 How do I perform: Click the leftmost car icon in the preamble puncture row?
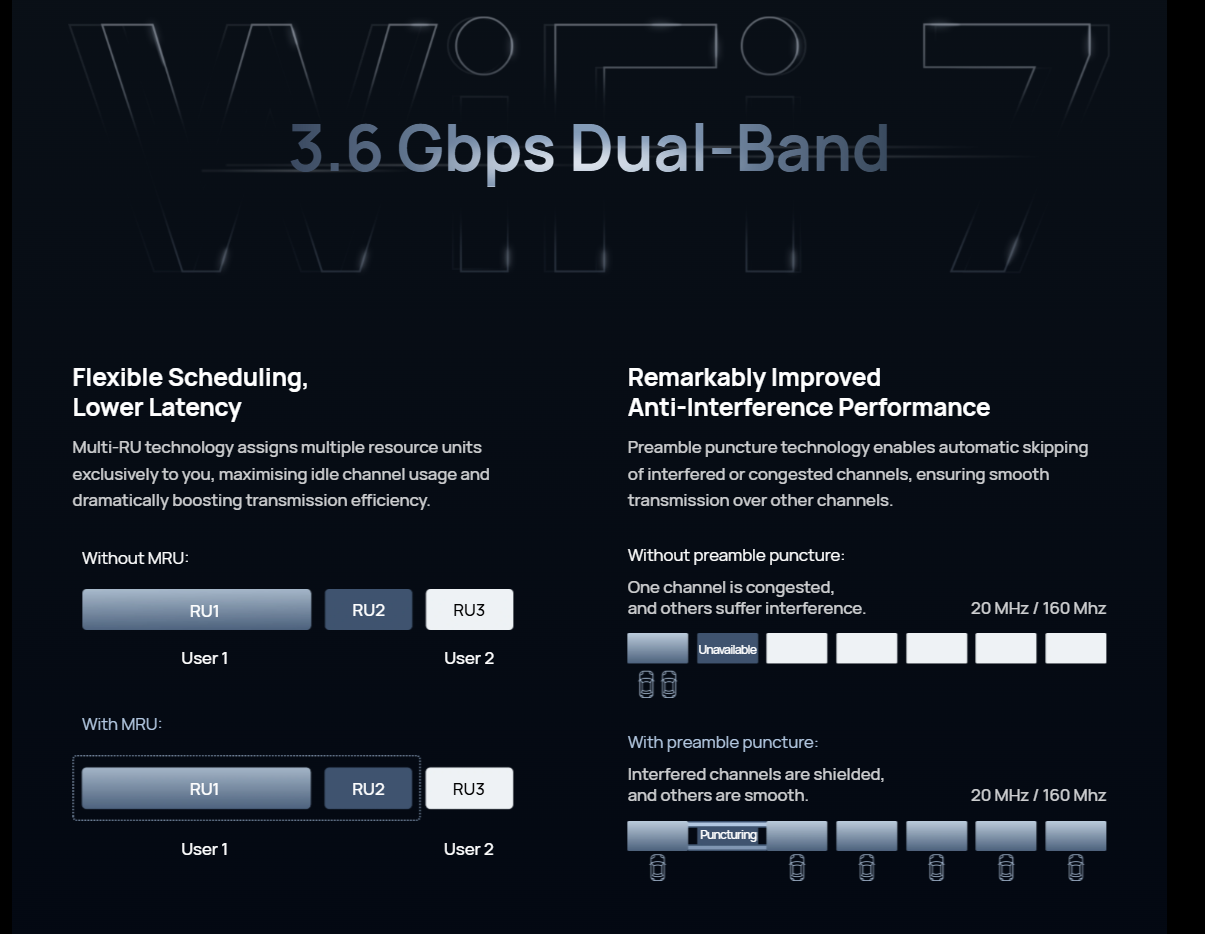click(657, 867)
